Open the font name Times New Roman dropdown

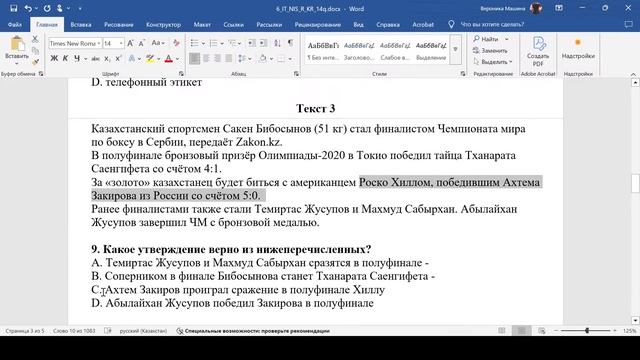(x=98, y=43)
